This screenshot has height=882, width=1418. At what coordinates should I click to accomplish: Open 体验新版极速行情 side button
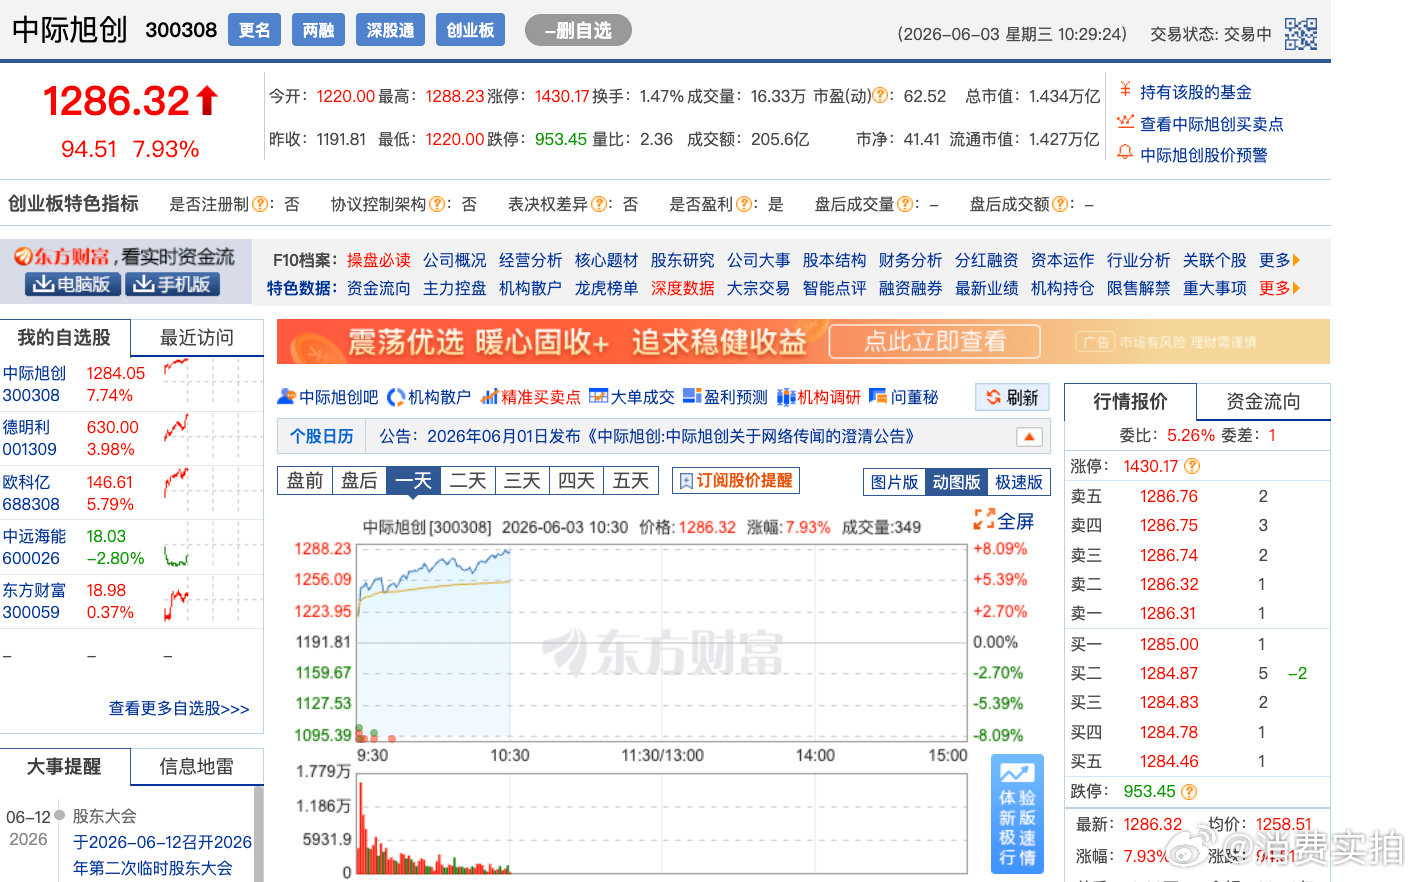coord(1017,814)
